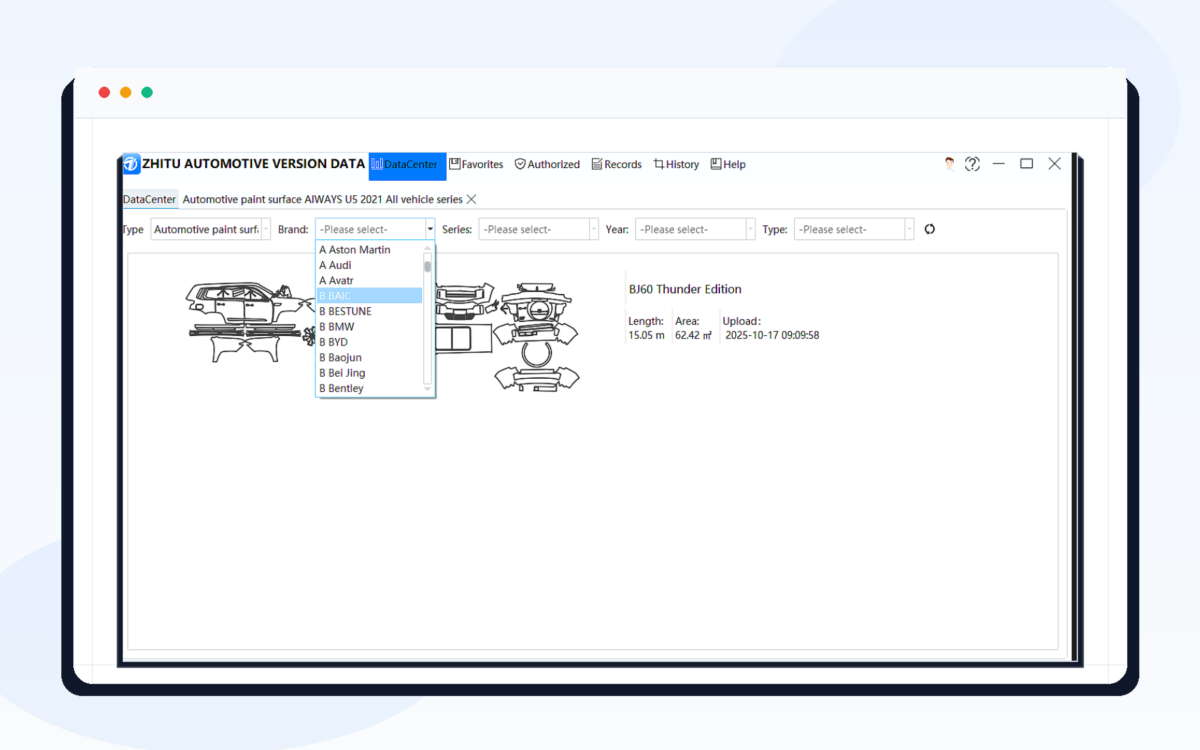Click the green macOS-style zoom dot
This screenshot has height=750, width=1200.
pos(147,92)
